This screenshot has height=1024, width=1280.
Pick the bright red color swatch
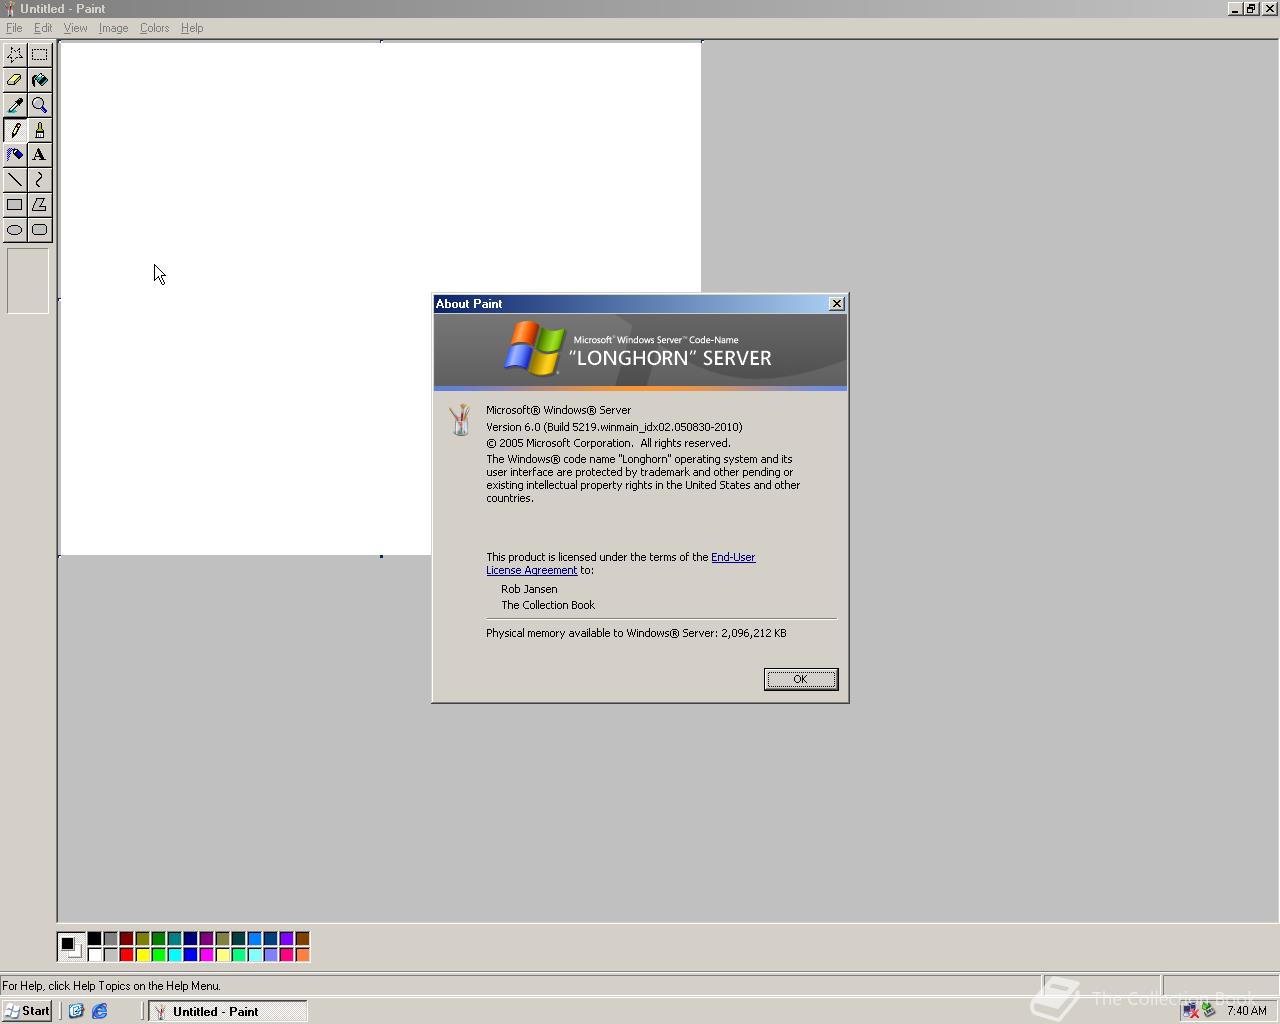coord(126,954)
